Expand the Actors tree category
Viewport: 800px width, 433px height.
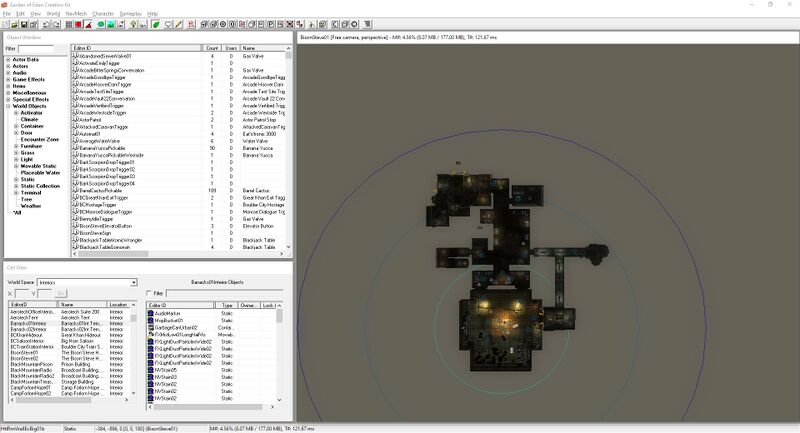[8, 66]
